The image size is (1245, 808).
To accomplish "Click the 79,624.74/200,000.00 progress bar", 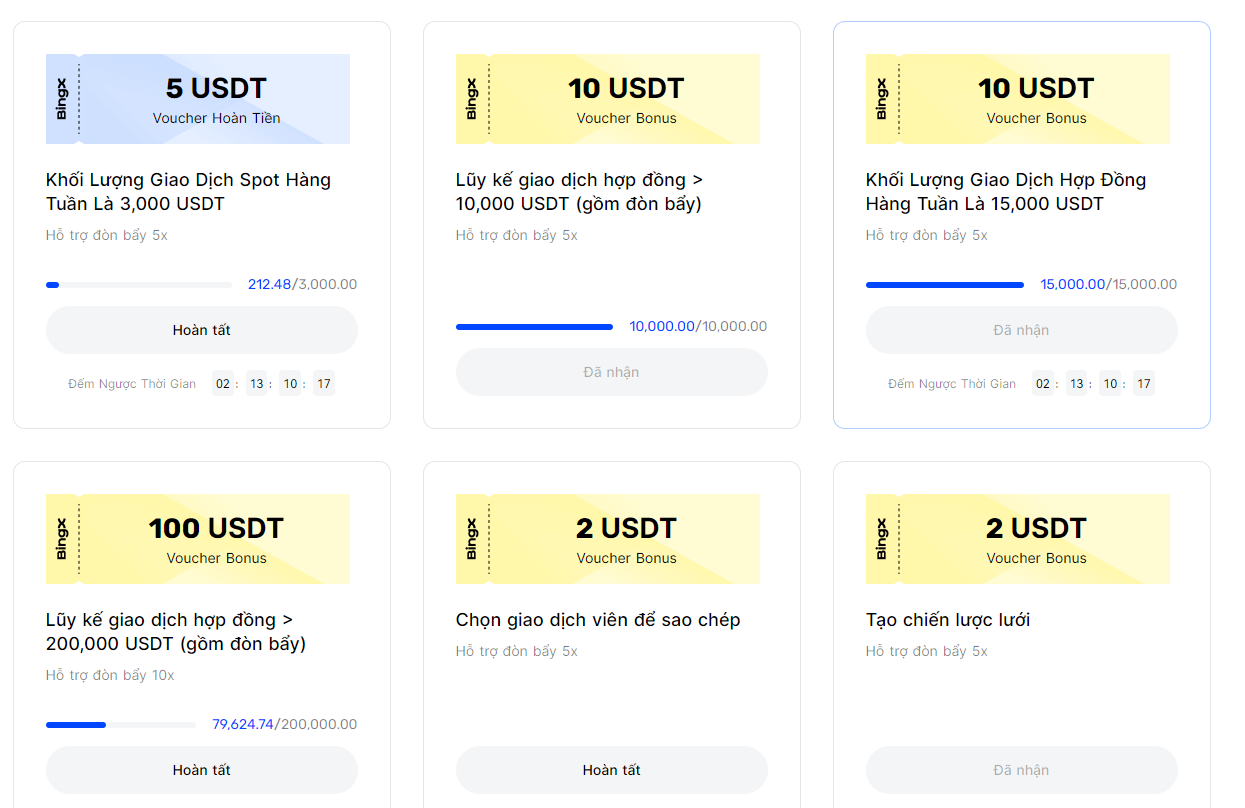I will click(121, 725).
